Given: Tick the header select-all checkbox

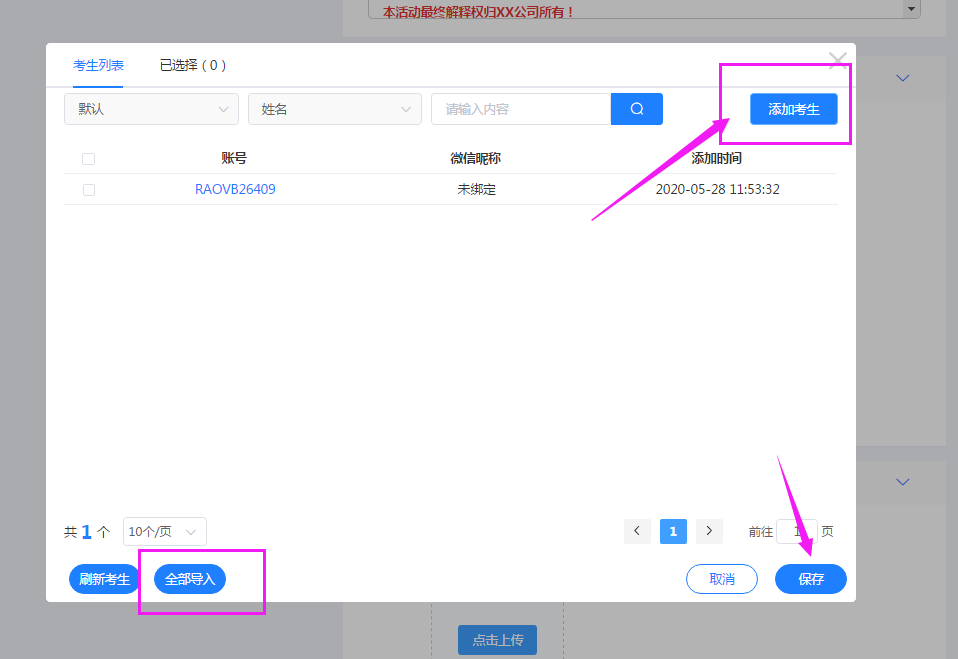Looking at the screenshot, I should (x=89, y=159).
